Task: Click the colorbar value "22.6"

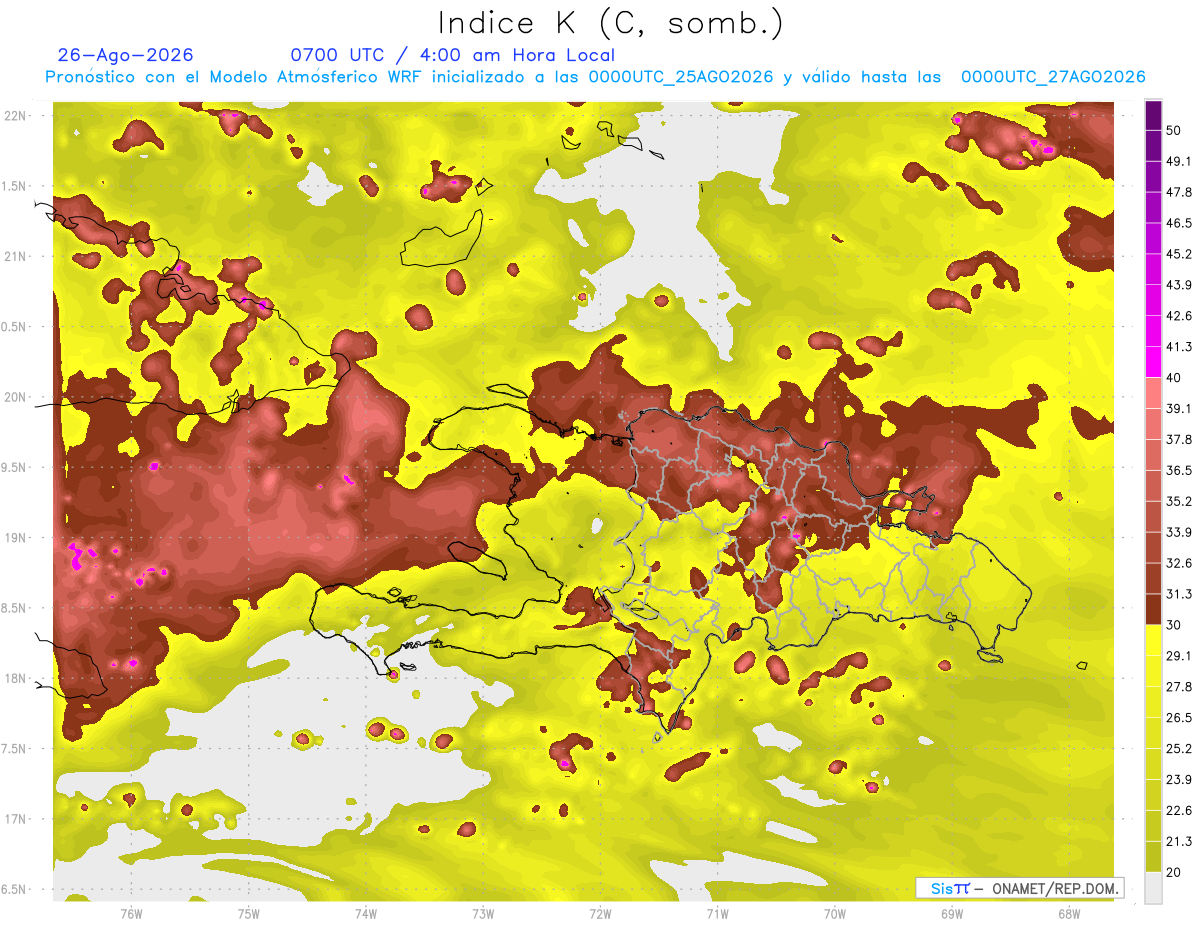Action: tap(1178, 810)
